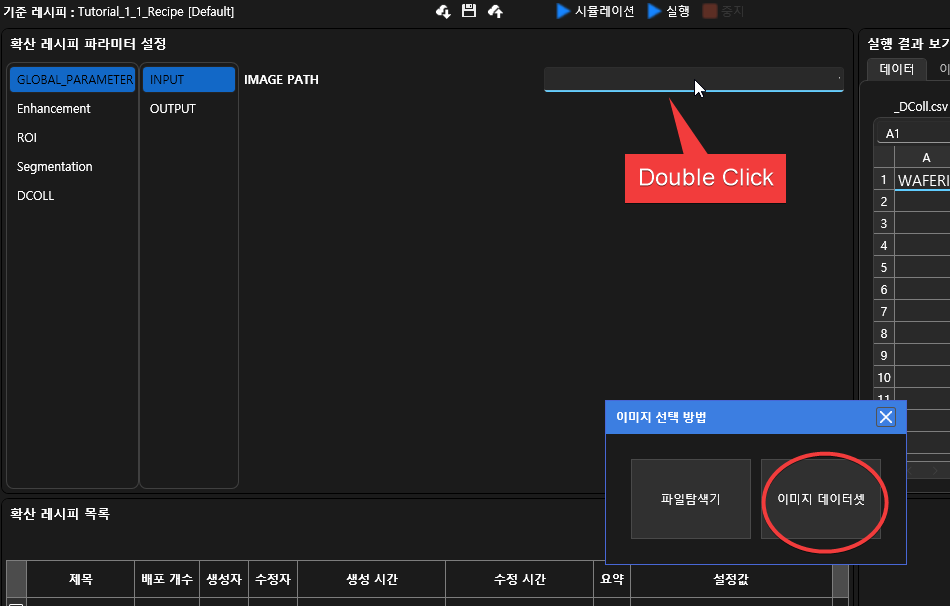
Task: Start the 시뮬레이션 (simulation) with its play icon
Action: pyautogui.click(x=562, y=13)
